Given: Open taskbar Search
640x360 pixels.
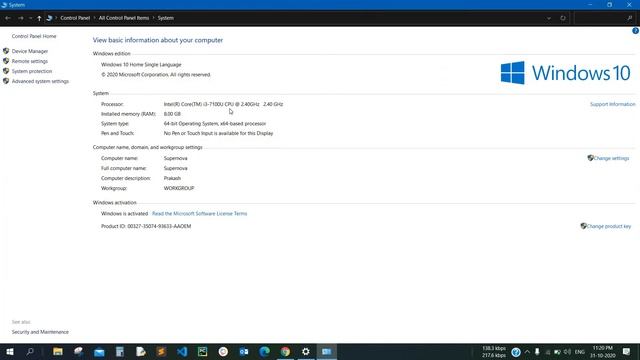Looking at the screenshot, I should 30,351.
